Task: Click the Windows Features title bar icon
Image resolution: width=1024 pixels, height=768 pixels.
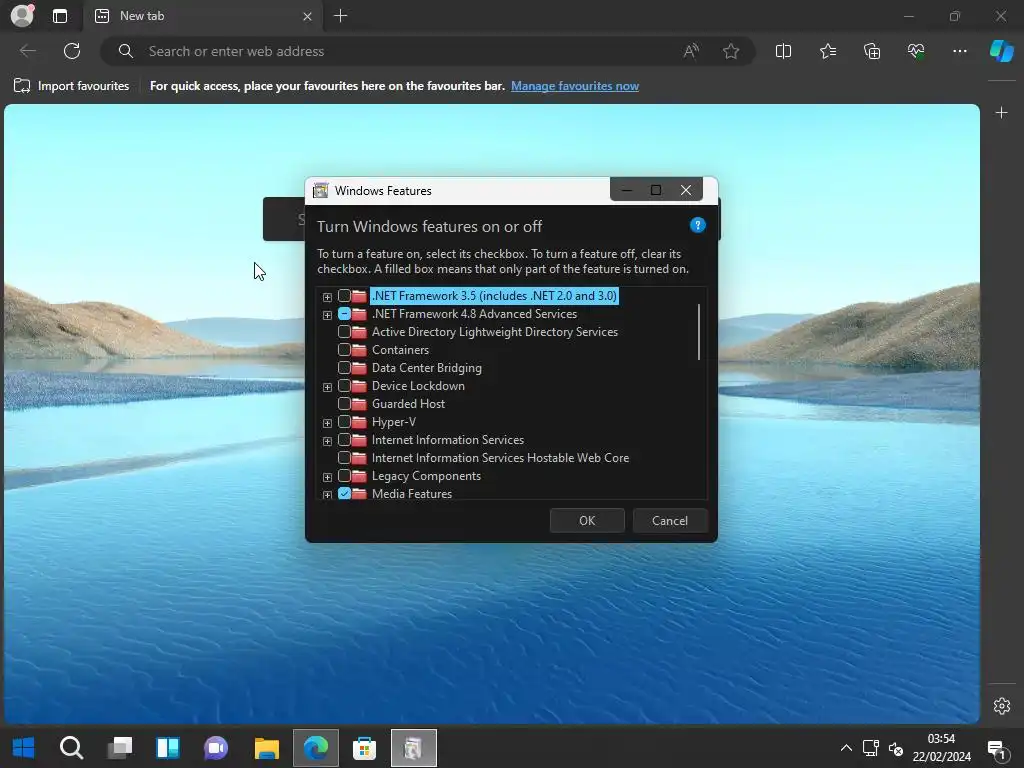Action: pyautogui.click(x=320, y=191)
